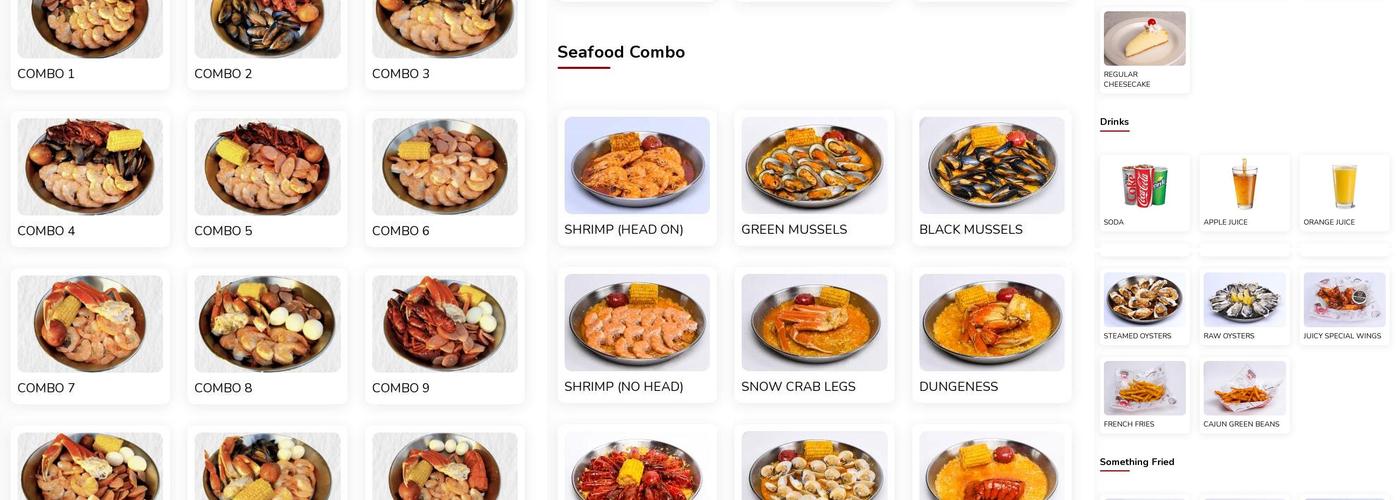Add a SODA drink
The width and height of the screenshot is (1400, 500).
pyautogui.click(x=1145, y=193)
